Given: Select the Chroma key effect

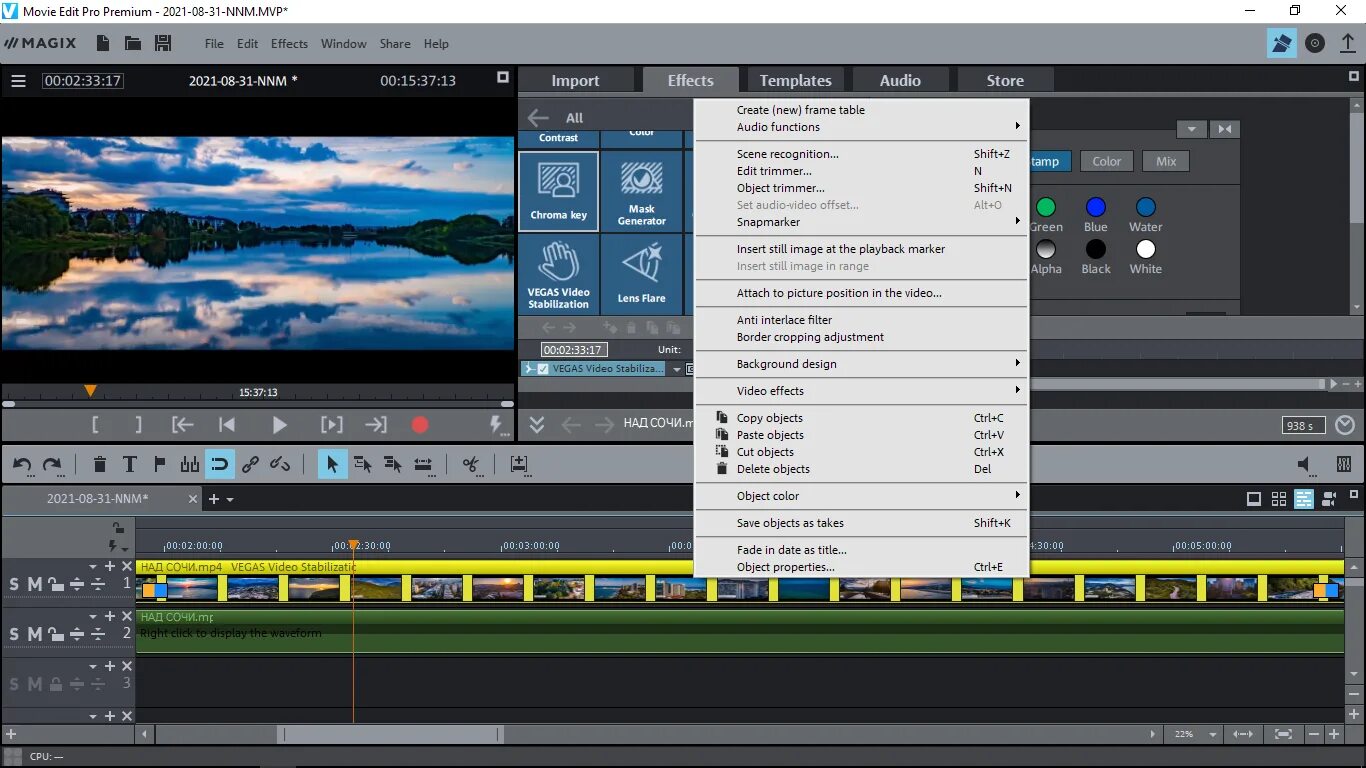Looking at the screenshot, I should point(558,190).
